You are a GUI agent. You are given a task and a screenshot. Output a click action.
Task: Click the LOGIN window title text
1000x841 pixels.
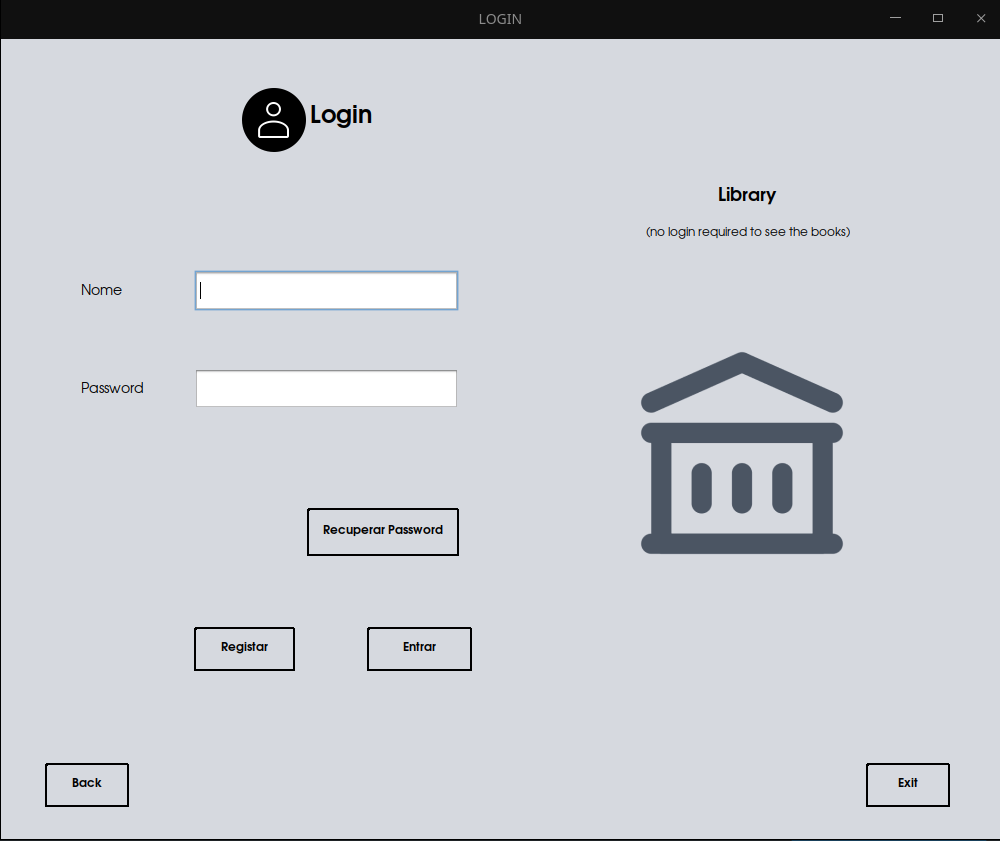tap(500, 19)
